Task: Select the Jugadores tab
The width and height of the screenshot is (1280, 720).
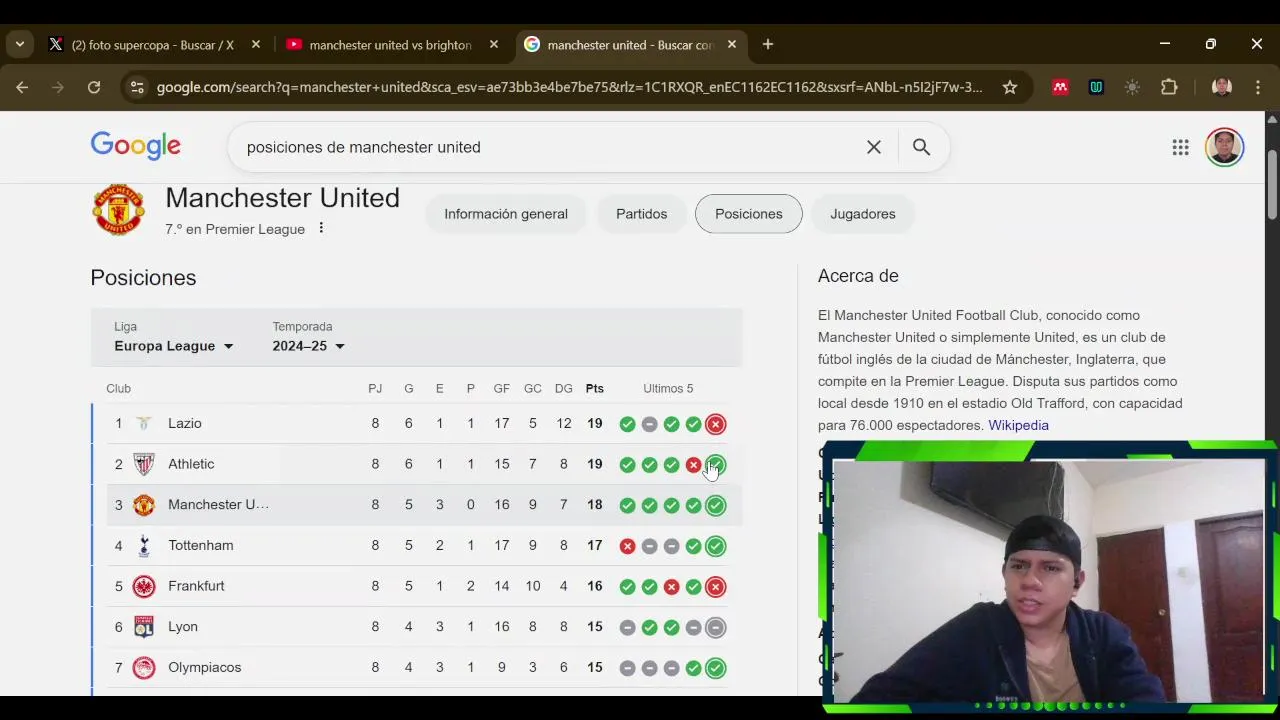Action: 863,214
